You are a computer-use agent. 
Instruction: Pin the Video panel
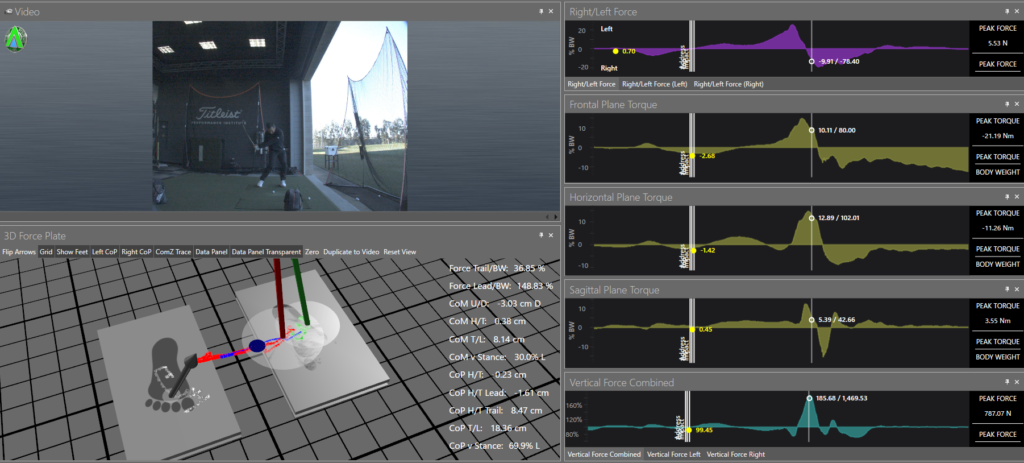(540, 11)
